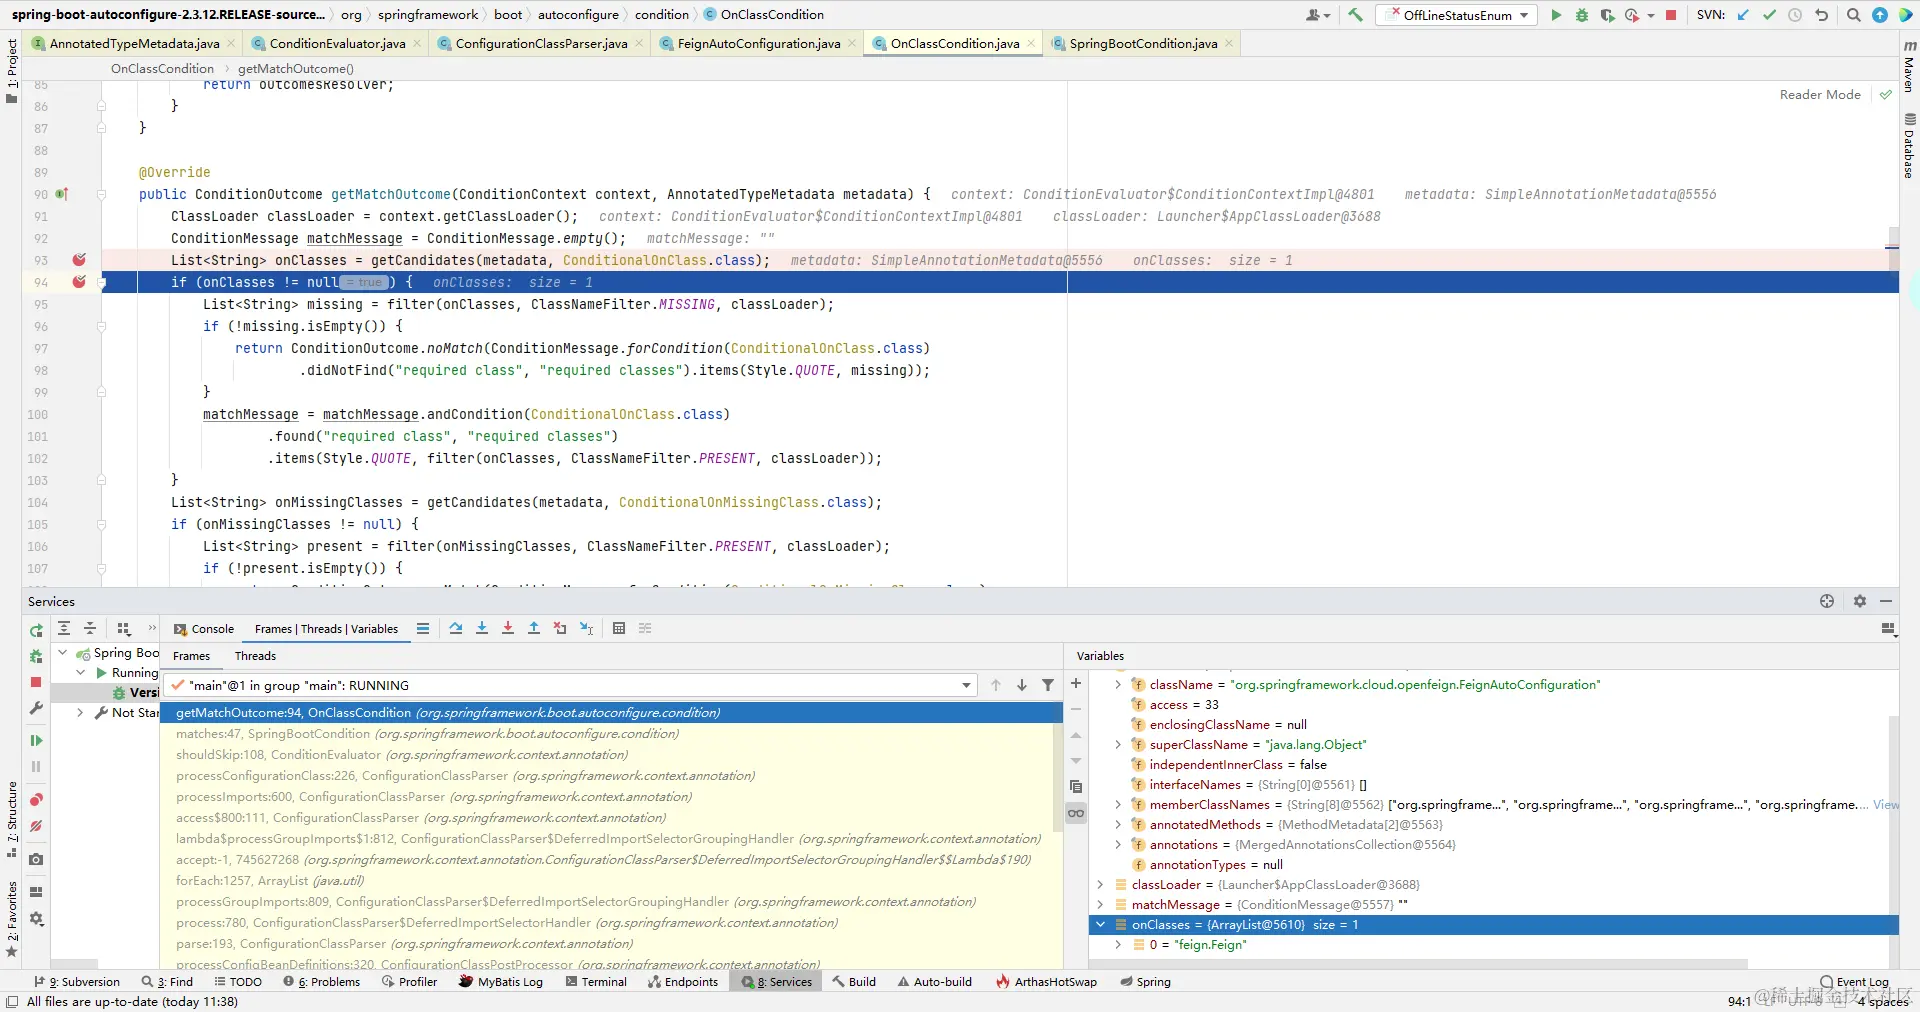Click SVN Update Project arrow icon

coord(1744,15)
